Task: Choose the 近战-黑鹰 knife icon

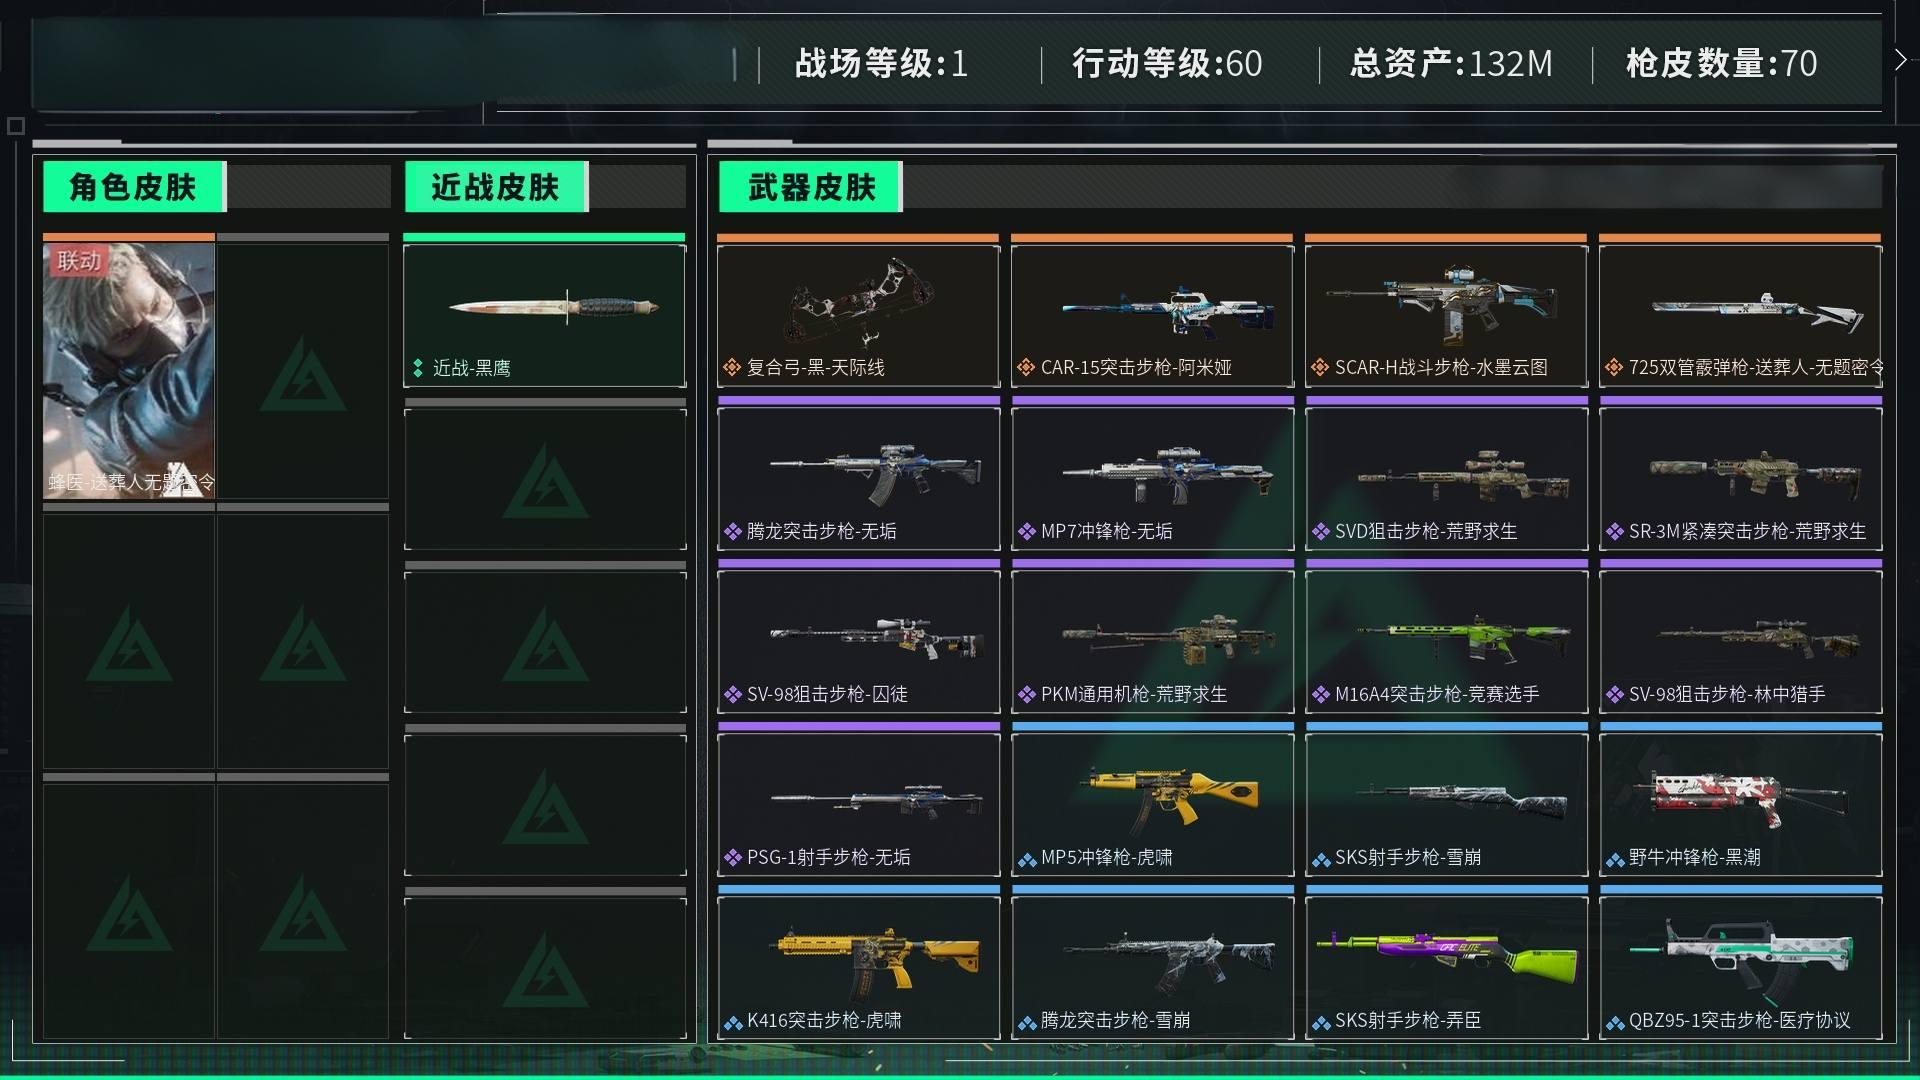Action: coord(554,306)
